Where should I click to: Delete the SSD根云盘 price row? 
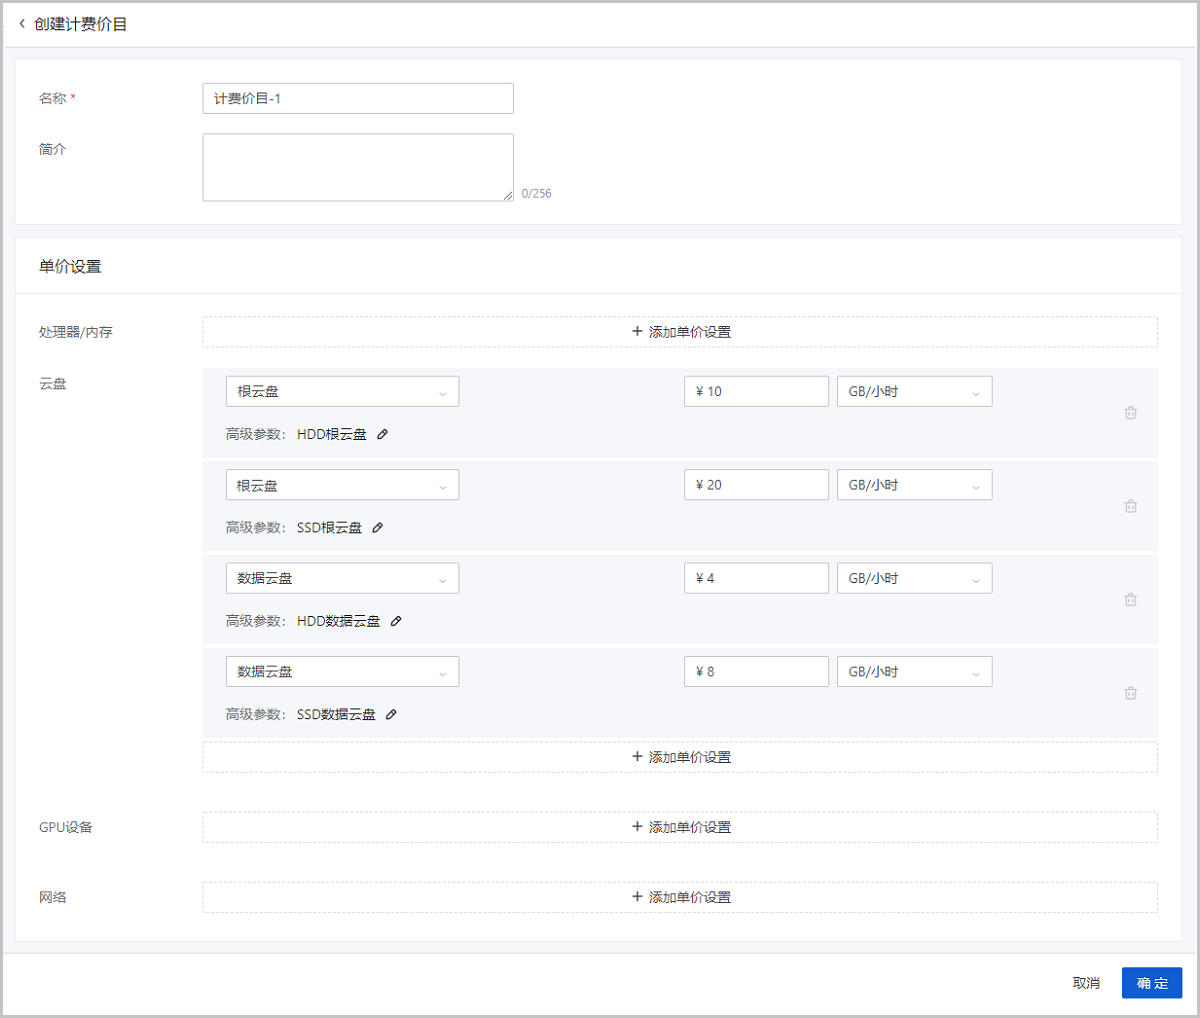1130,506
